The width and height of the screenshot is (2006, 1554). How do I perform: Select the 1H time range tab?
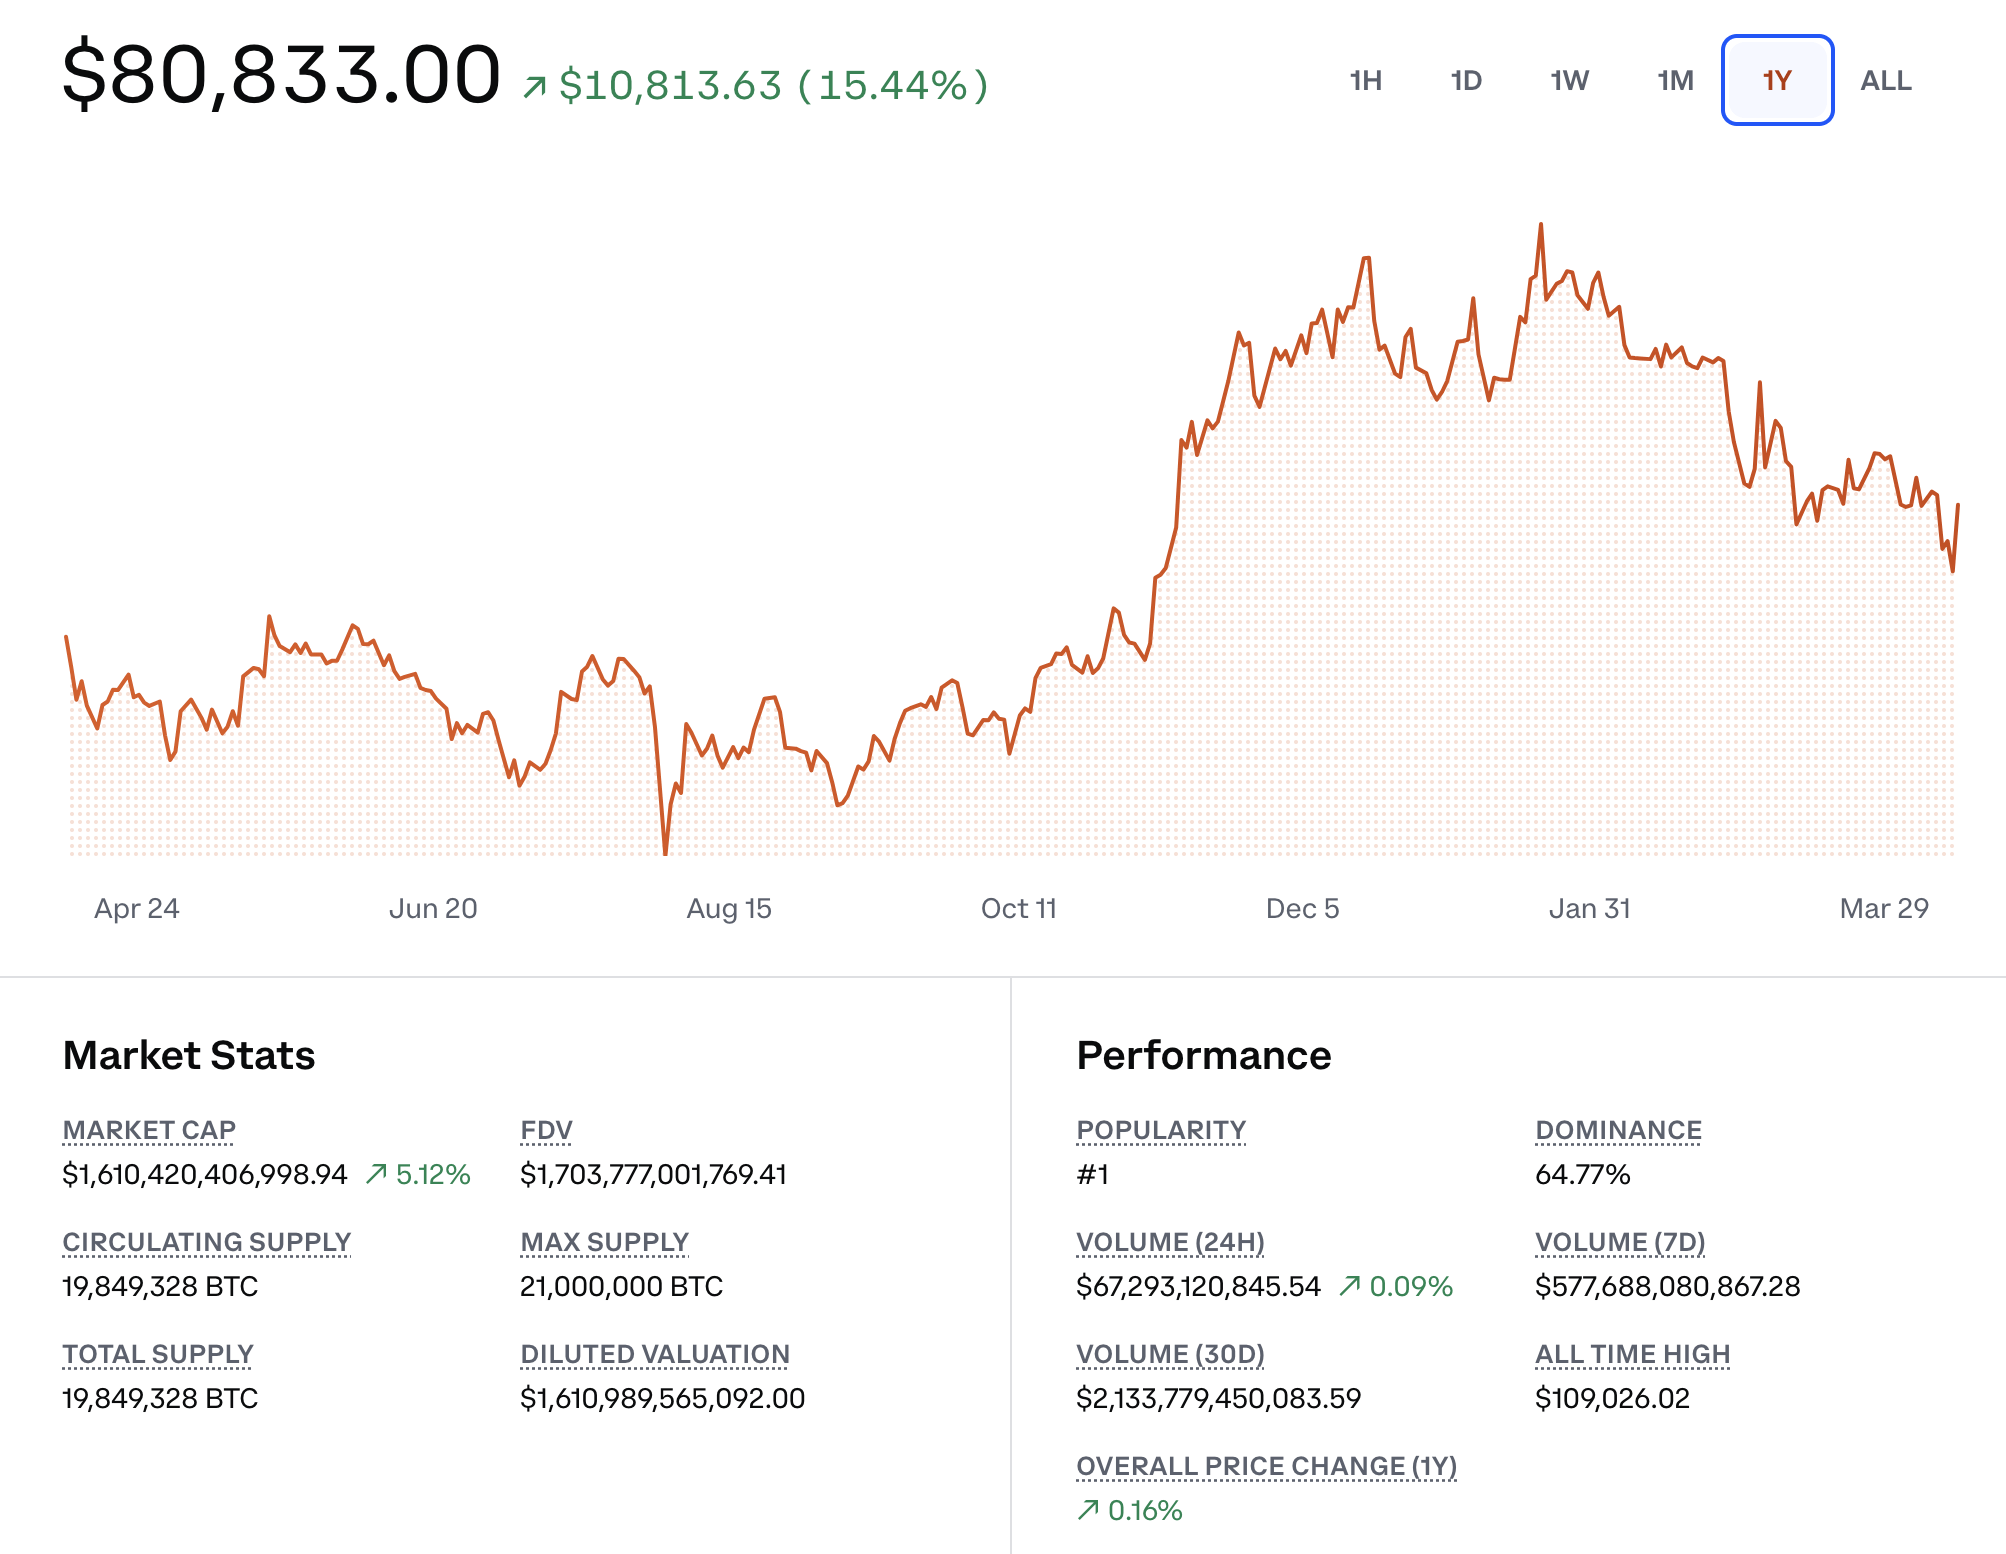(x=1366, y=81)
